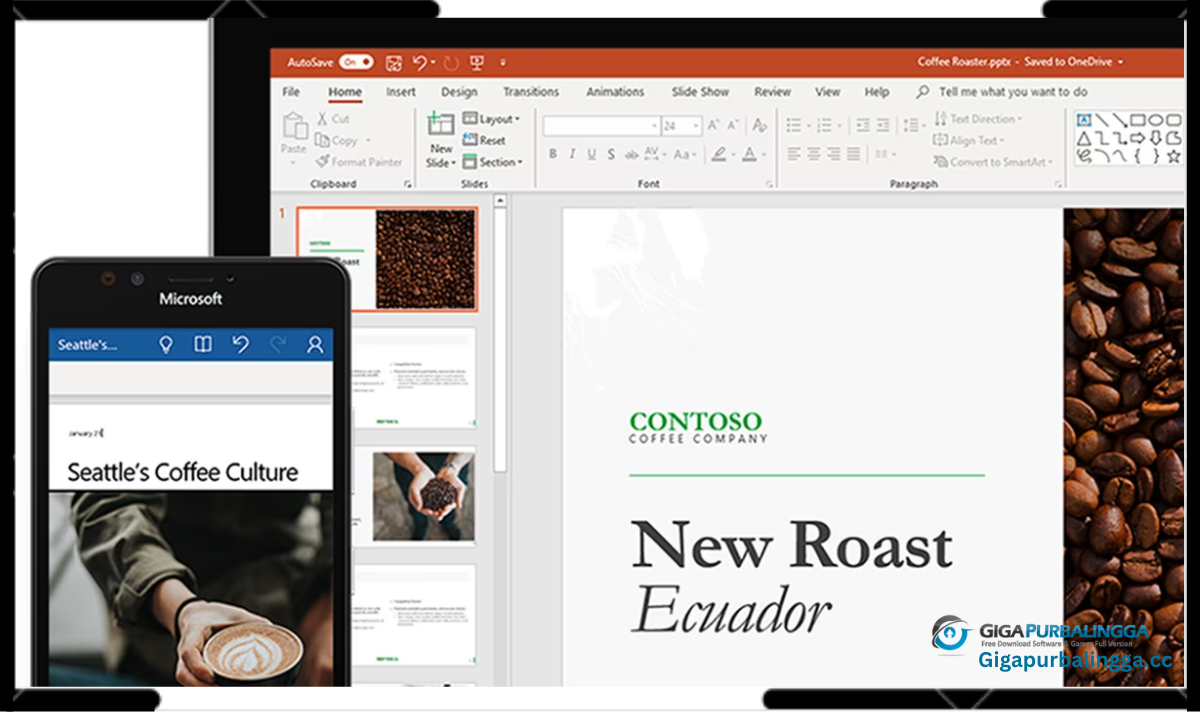
Task: Turn off the AutoSave switch
Action: (356, 62)
